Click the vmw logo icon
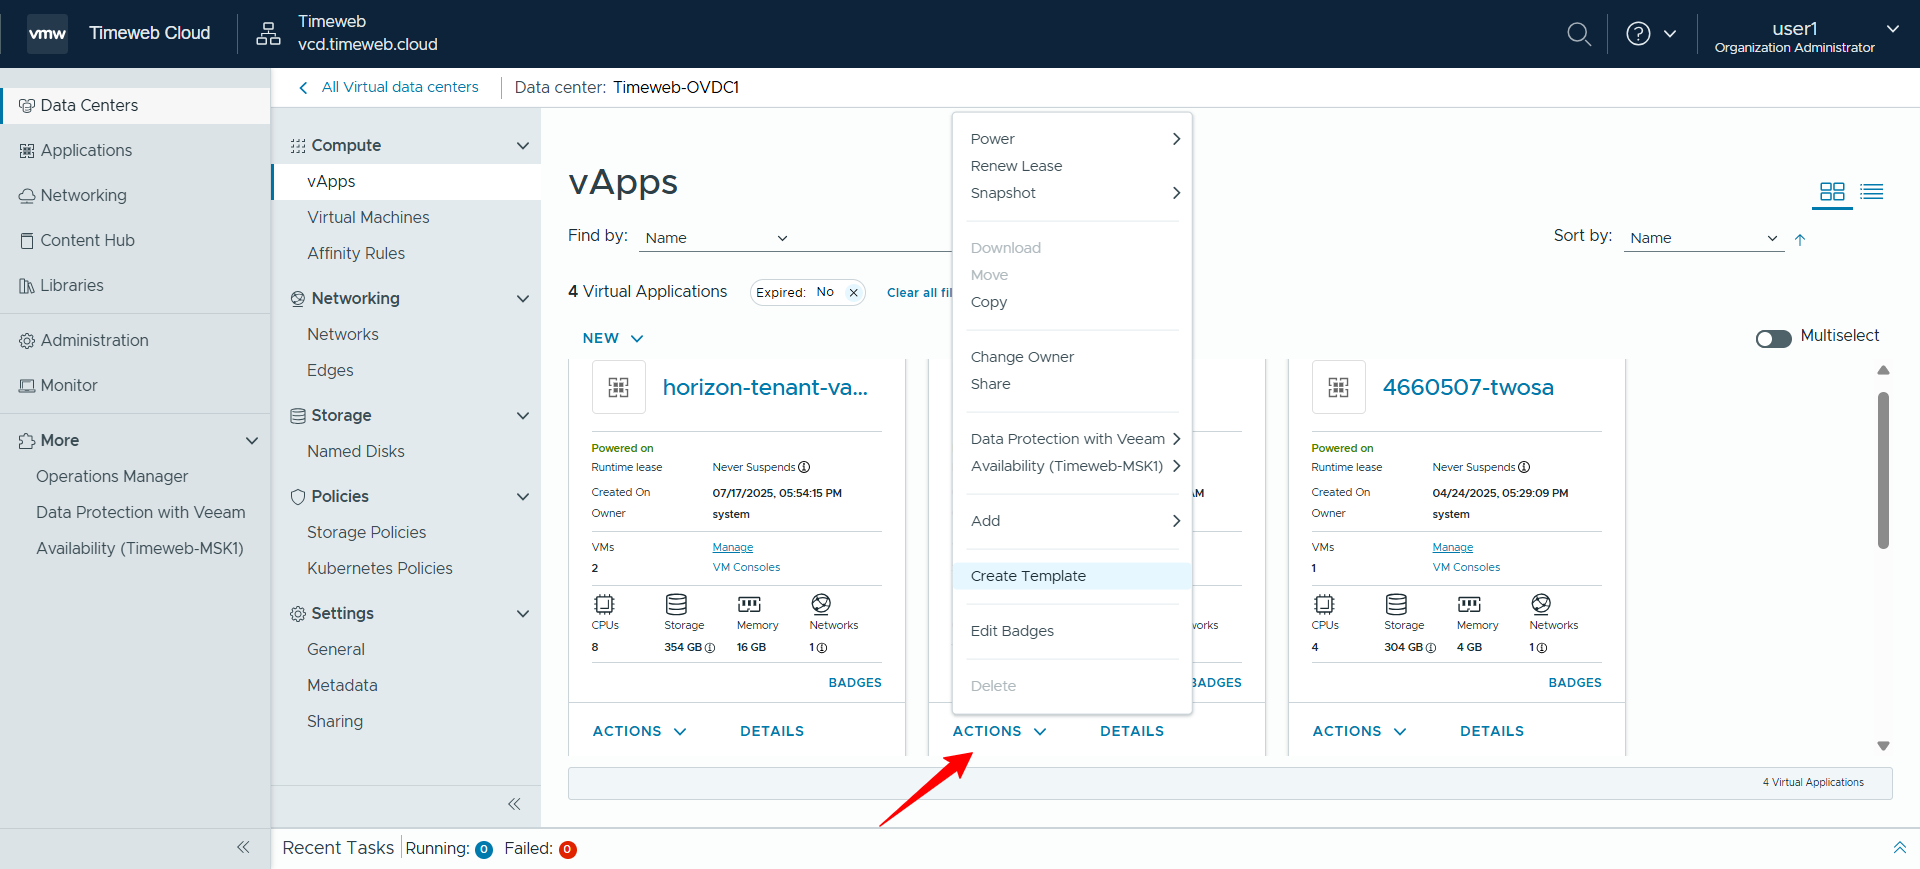The width and height of the screenshot is (1920, 869). pos(47,33)
